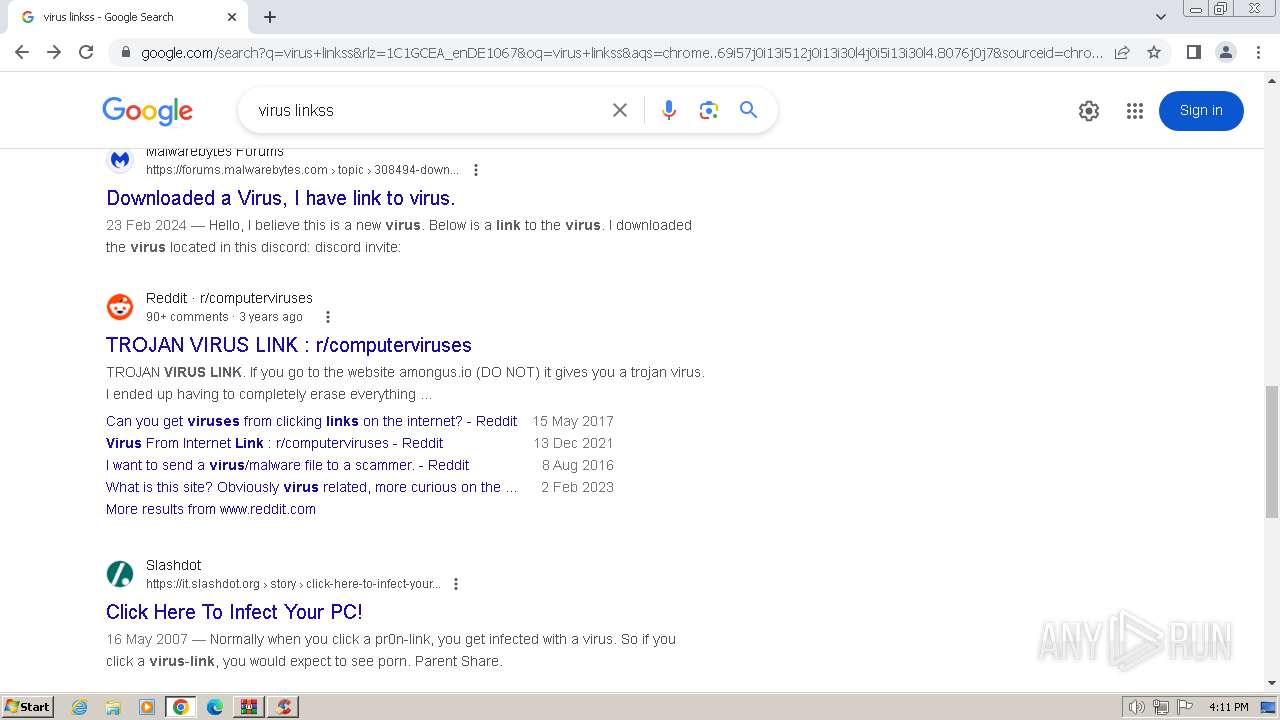Share this page icon in address bar
This screenshot has height=720, width=1280.
click(x=1122, y=52)
